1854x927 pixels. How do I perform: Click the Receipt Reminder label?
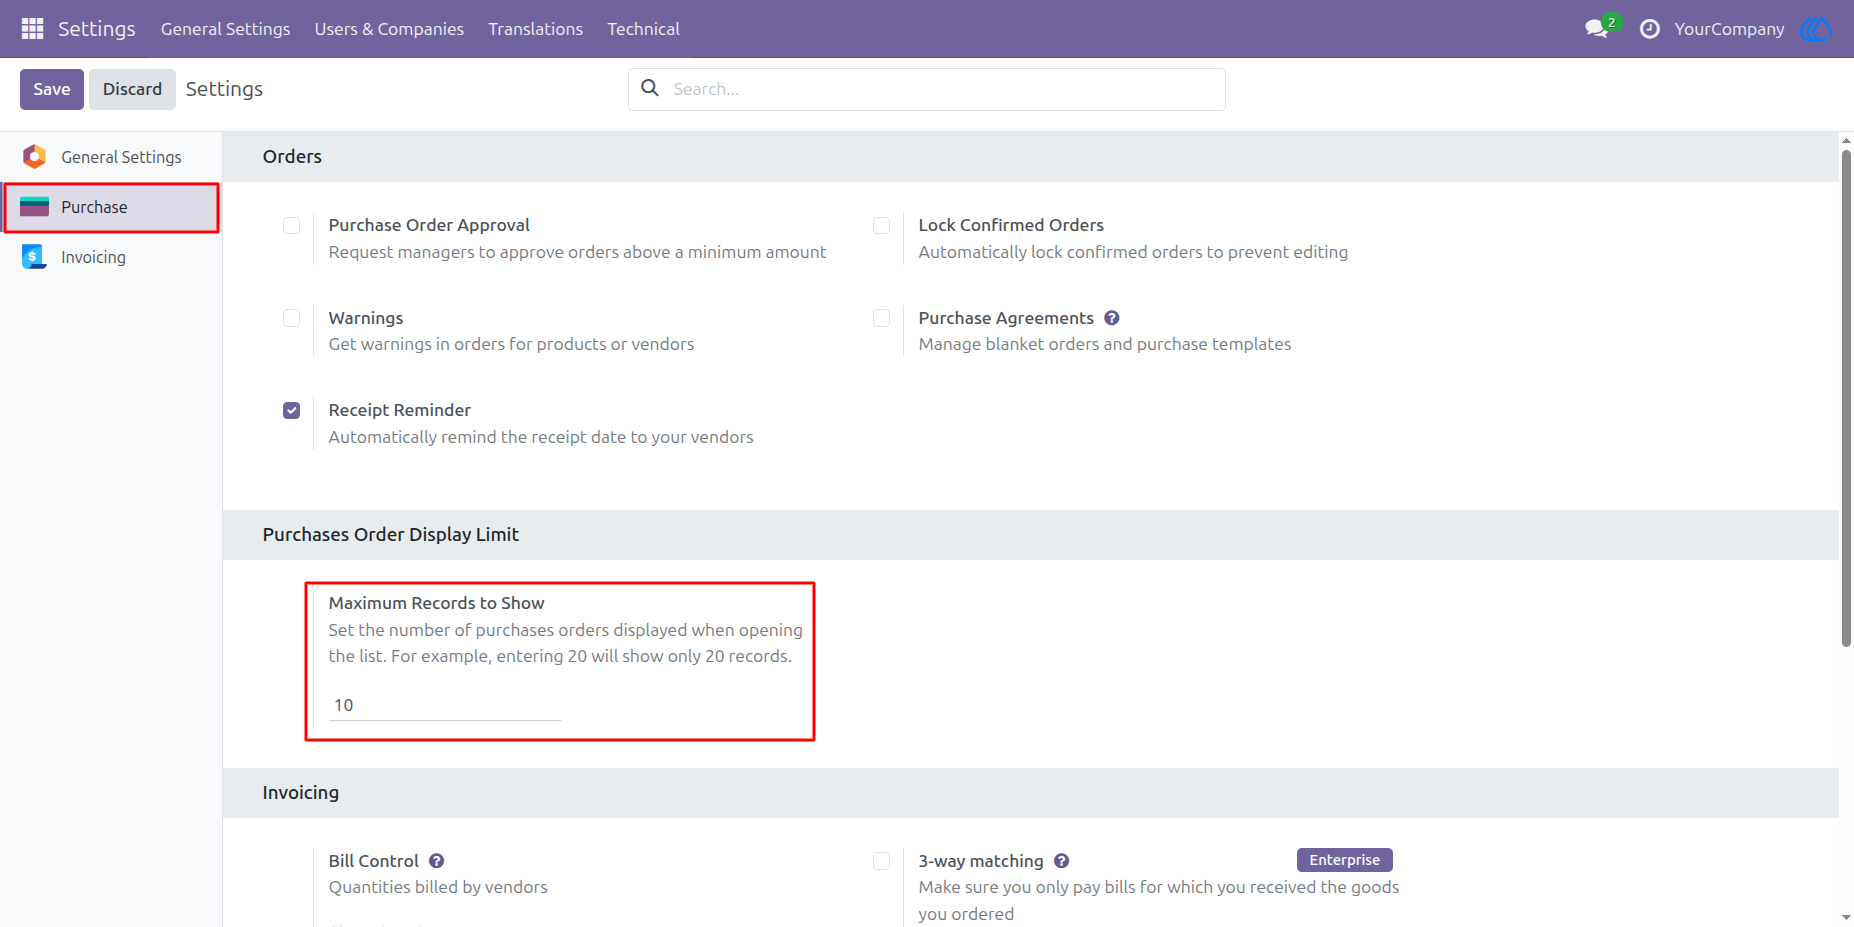click(400, 410)
